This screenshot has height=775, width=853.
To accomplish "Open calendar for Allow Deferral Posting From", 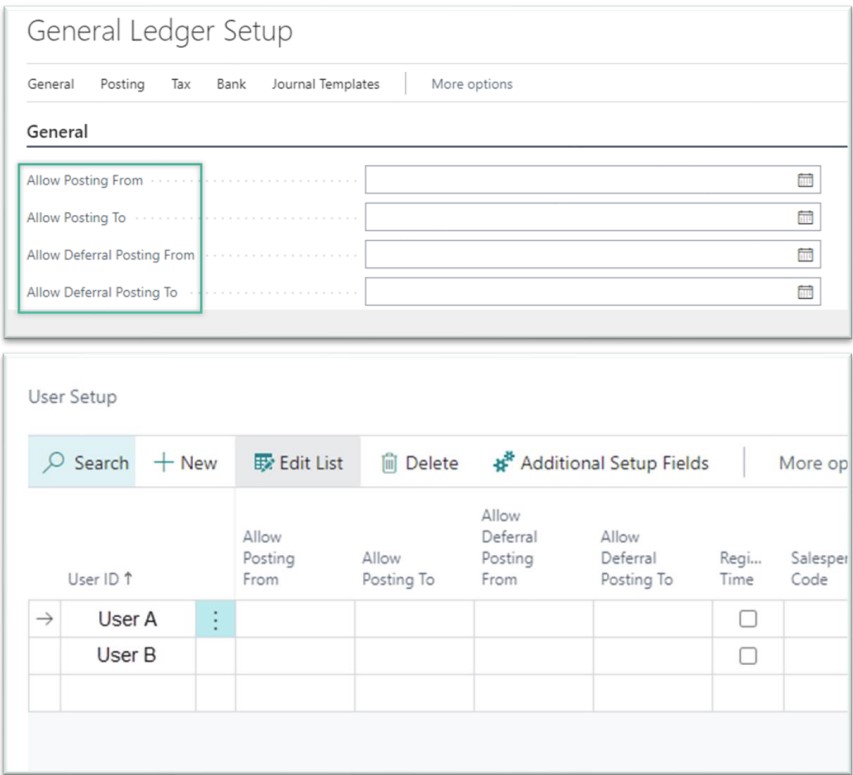I will click(x=805, y=255).
